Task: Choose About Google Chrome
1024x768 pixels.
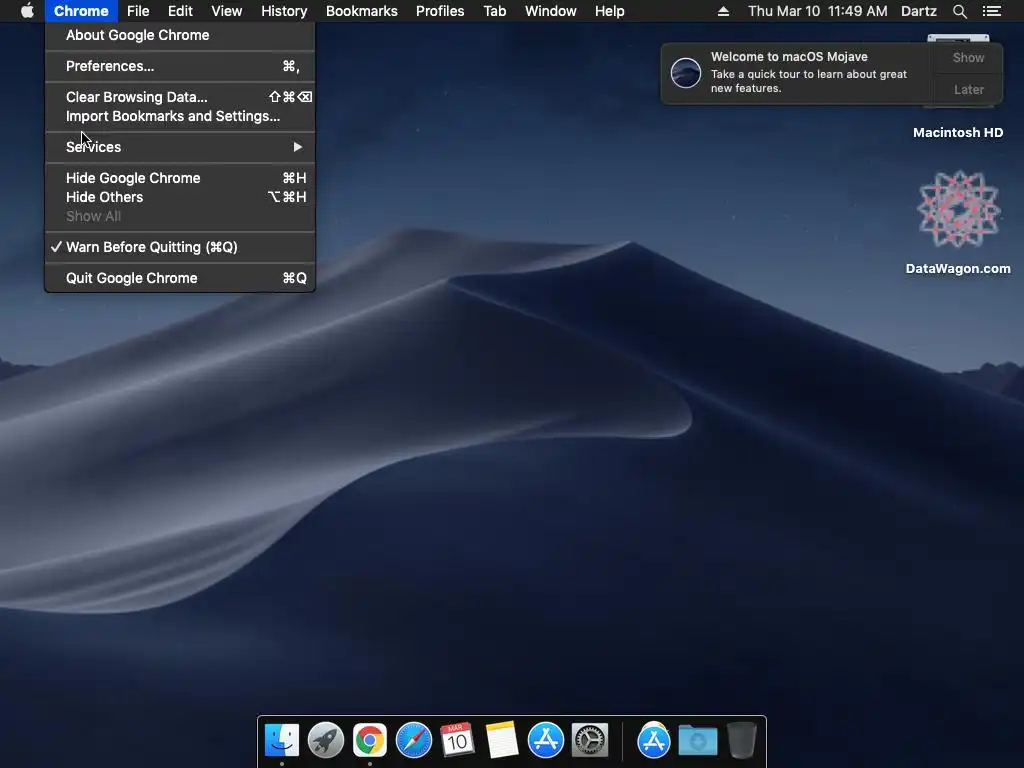Action: tap(180, 35)
